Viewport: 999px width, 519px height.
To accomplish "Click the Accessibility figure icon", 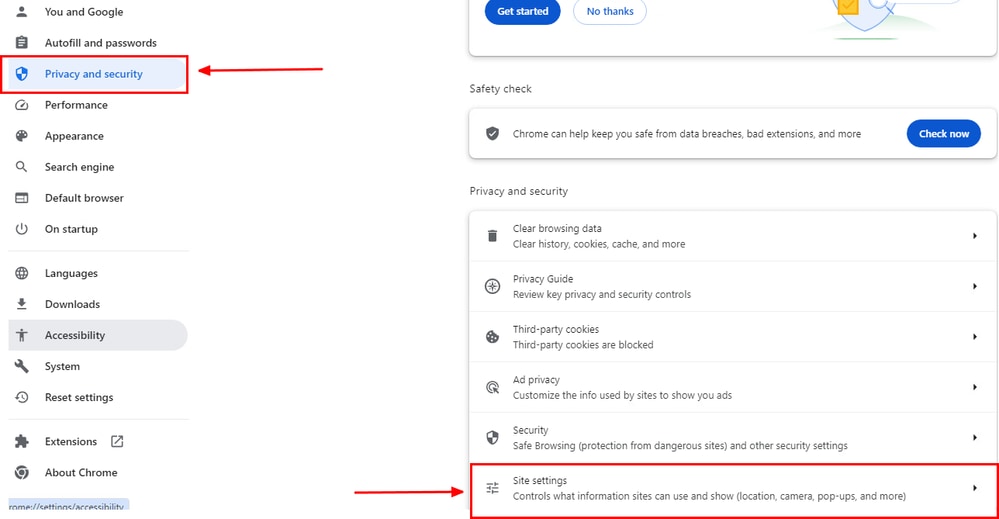I will click(x=22, y=335).
